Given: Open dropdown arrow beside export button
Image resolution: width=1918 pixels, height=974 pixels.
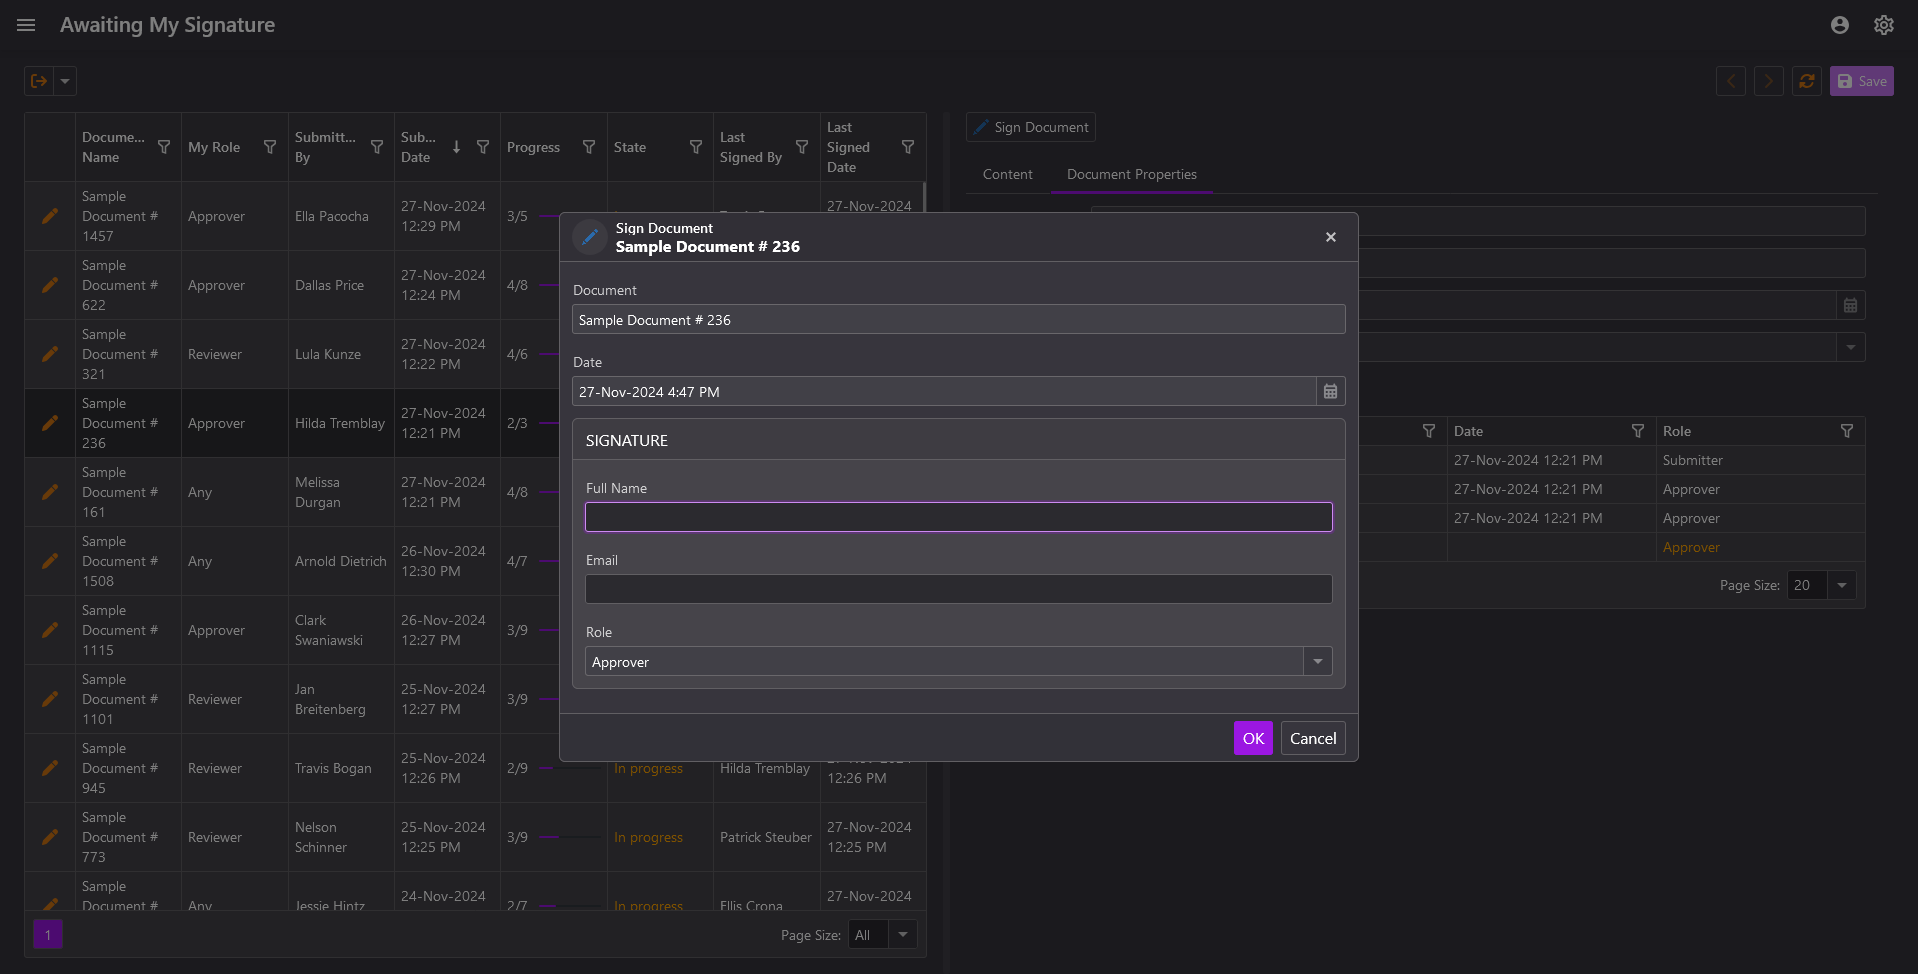Looking at the screenshot, I should (x=65, y=81).
